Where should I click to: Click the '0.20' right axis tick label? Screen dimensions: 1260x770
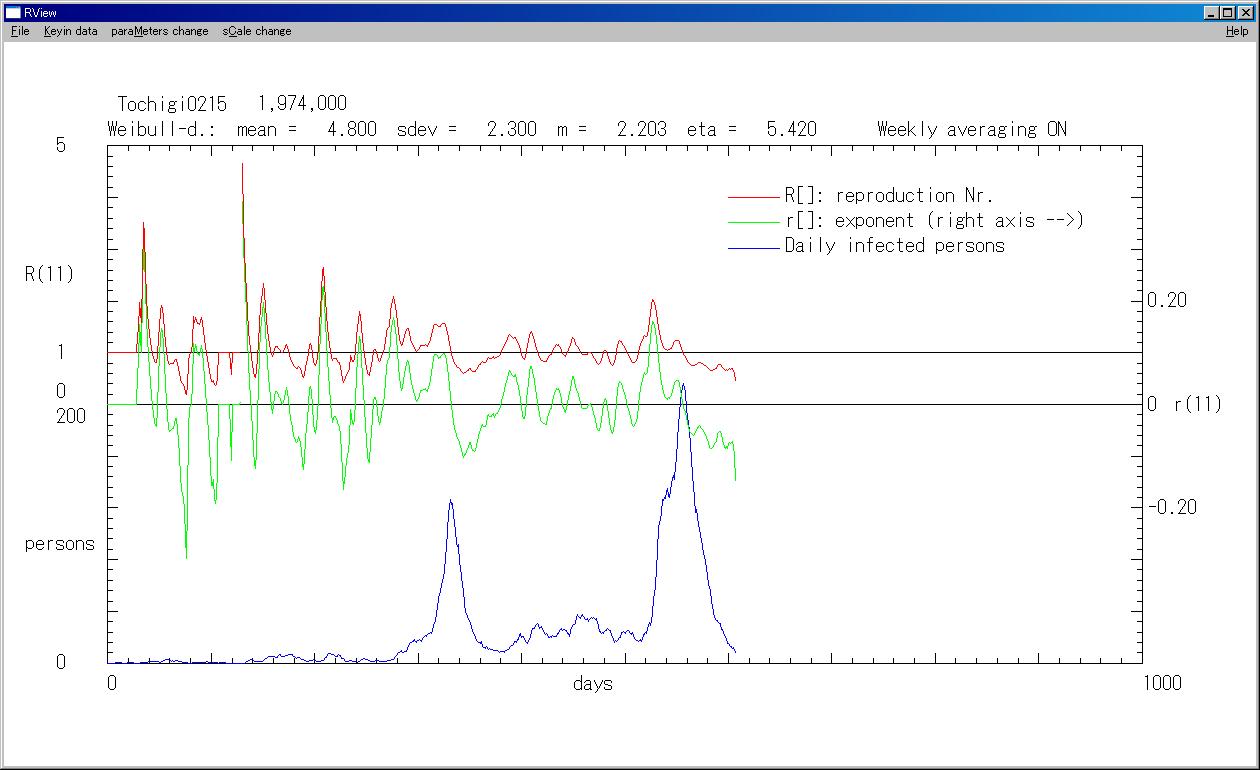click(1167, 300)
